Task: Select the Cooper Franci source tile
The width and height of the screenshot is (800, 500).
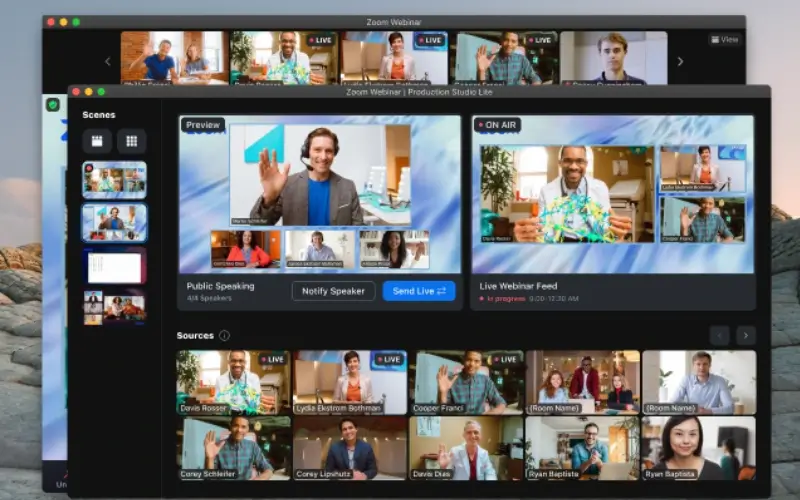Action: pos(466,382)
